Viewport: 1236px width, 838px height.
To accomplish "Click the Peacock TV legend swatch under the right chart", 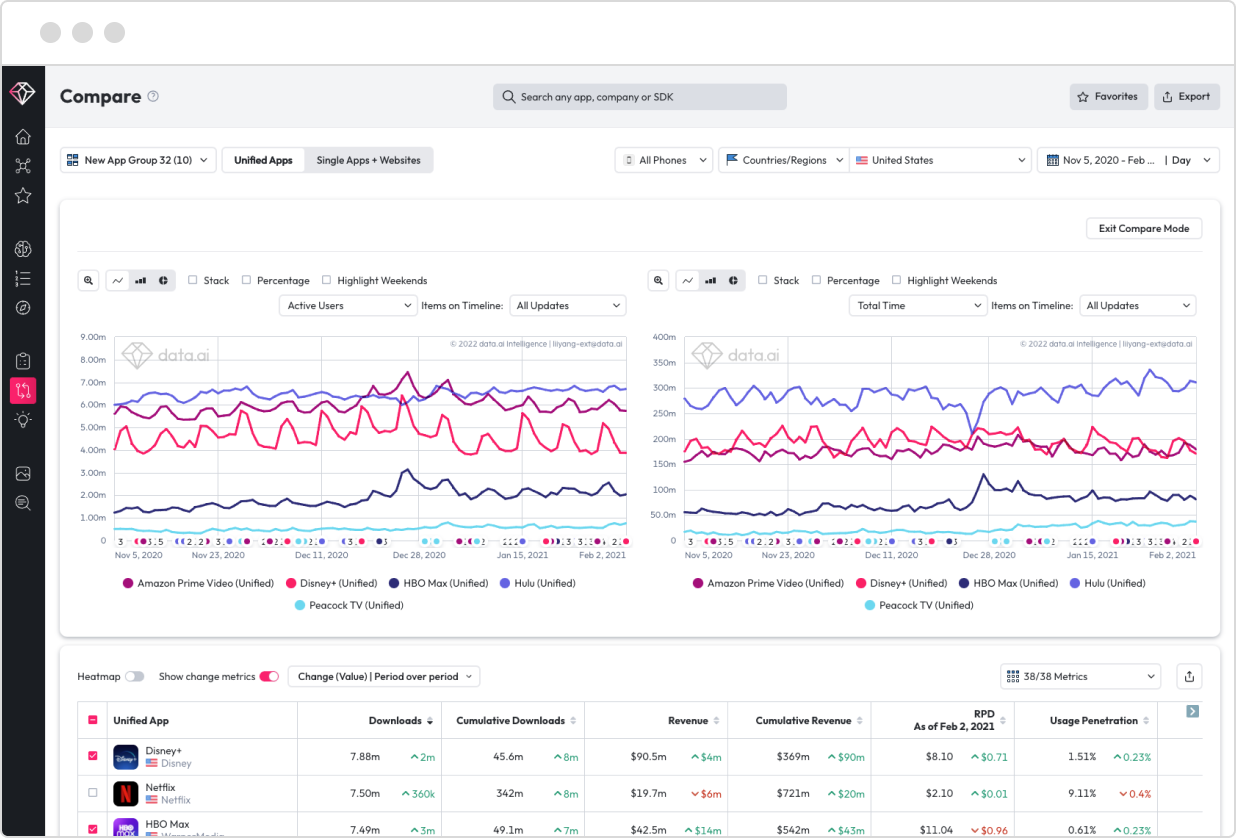I will [x=870, y=605].
